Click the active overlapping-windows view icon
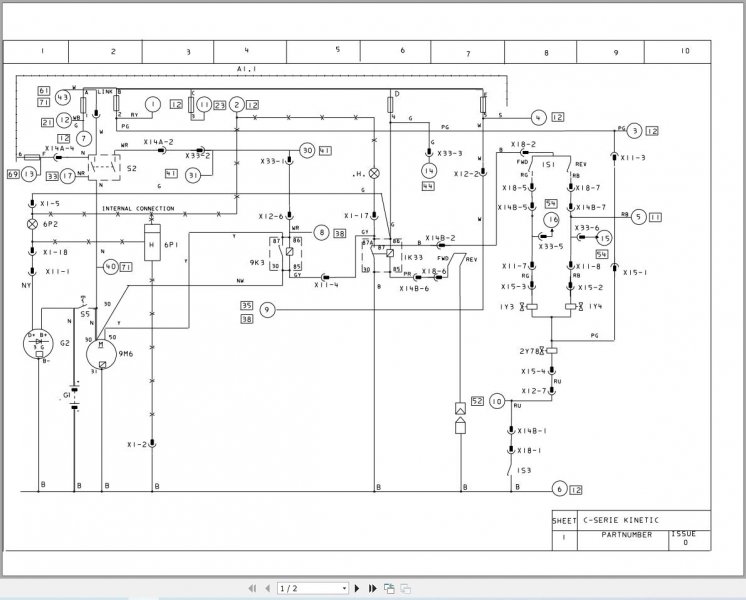 point(389,589)
